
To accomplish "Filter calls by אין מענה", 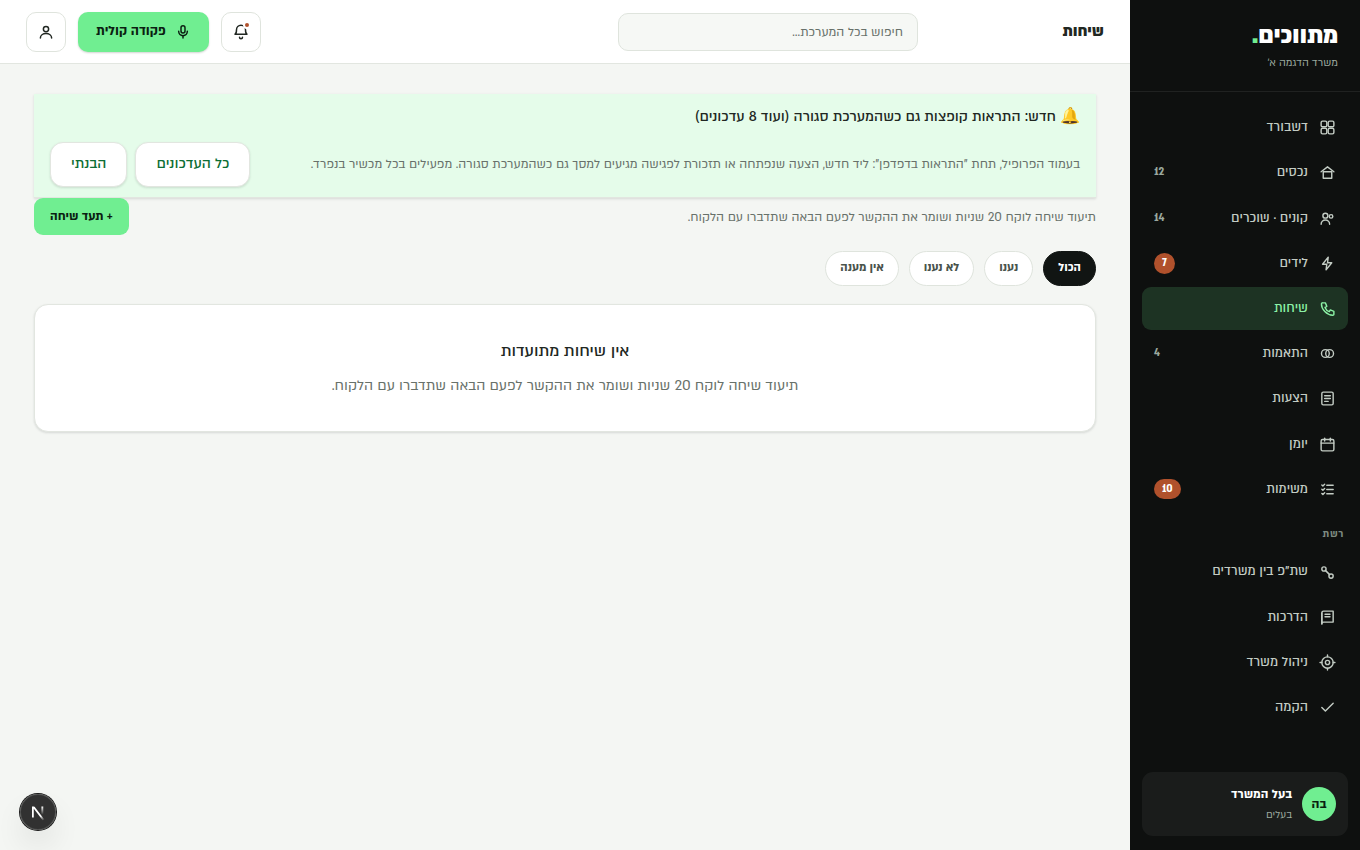I will [x=862, y=268].
